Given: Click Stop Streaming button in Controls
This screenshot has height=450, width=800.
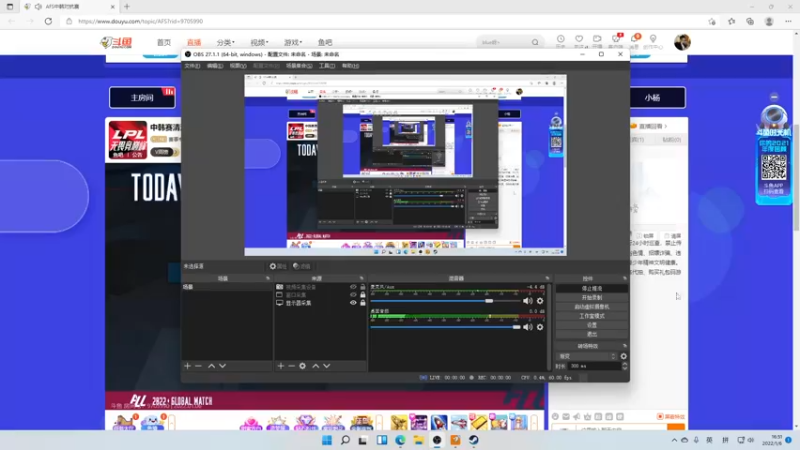Looking at the screenshot, I should [592, 288].
